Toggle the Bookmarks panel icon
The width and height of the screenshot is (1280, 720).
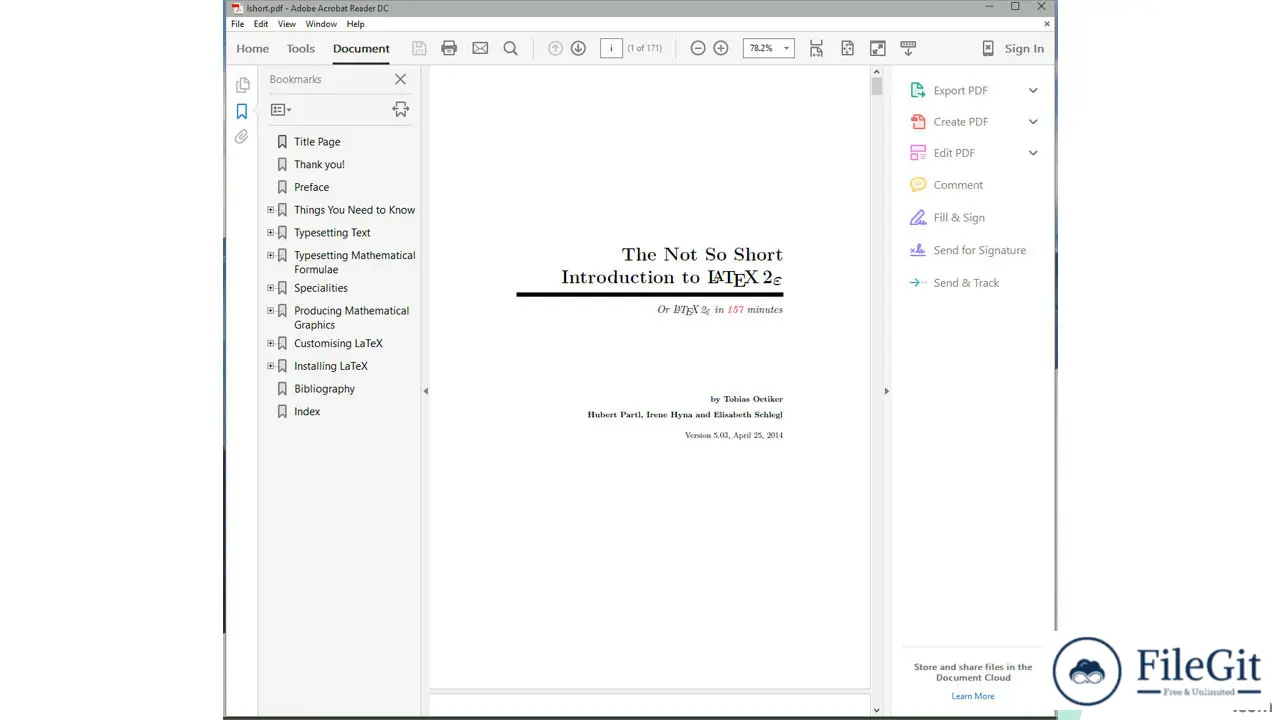242,112
